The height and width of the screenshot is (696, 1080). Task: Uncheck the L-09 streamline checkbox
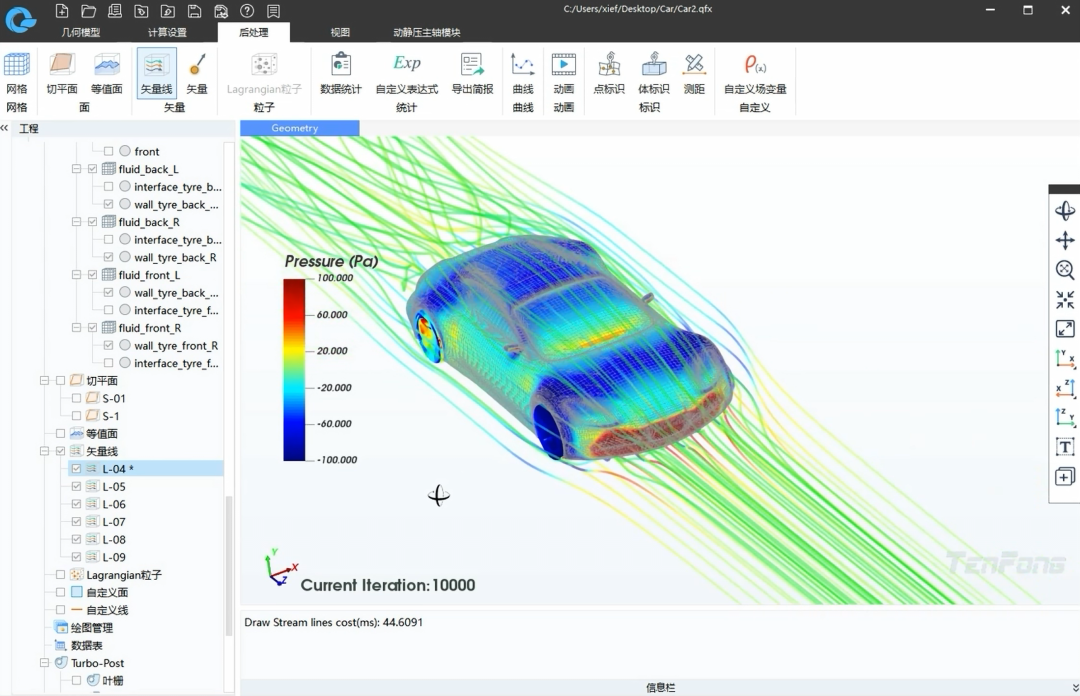click(x=76, y=557)
